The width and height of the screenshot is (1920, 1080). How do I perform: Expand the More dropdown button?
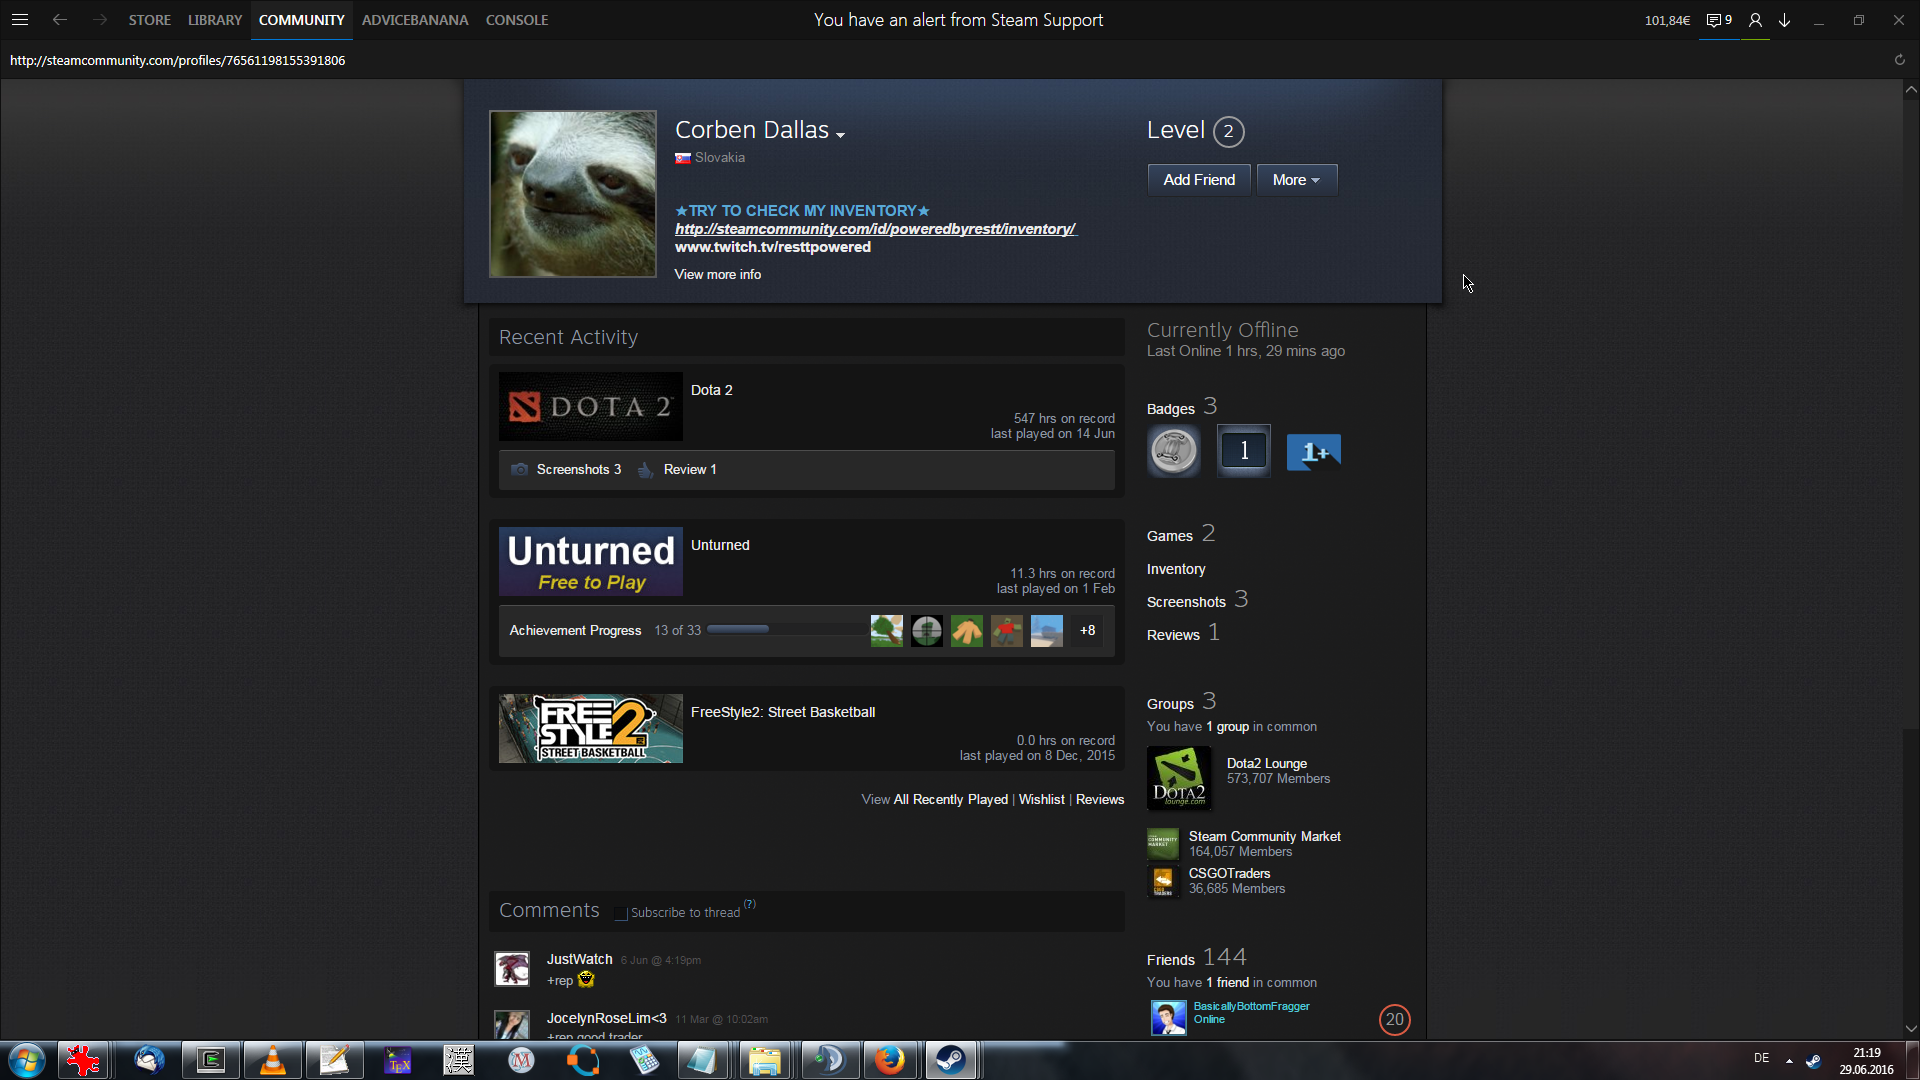click(x=1296, y=180)
